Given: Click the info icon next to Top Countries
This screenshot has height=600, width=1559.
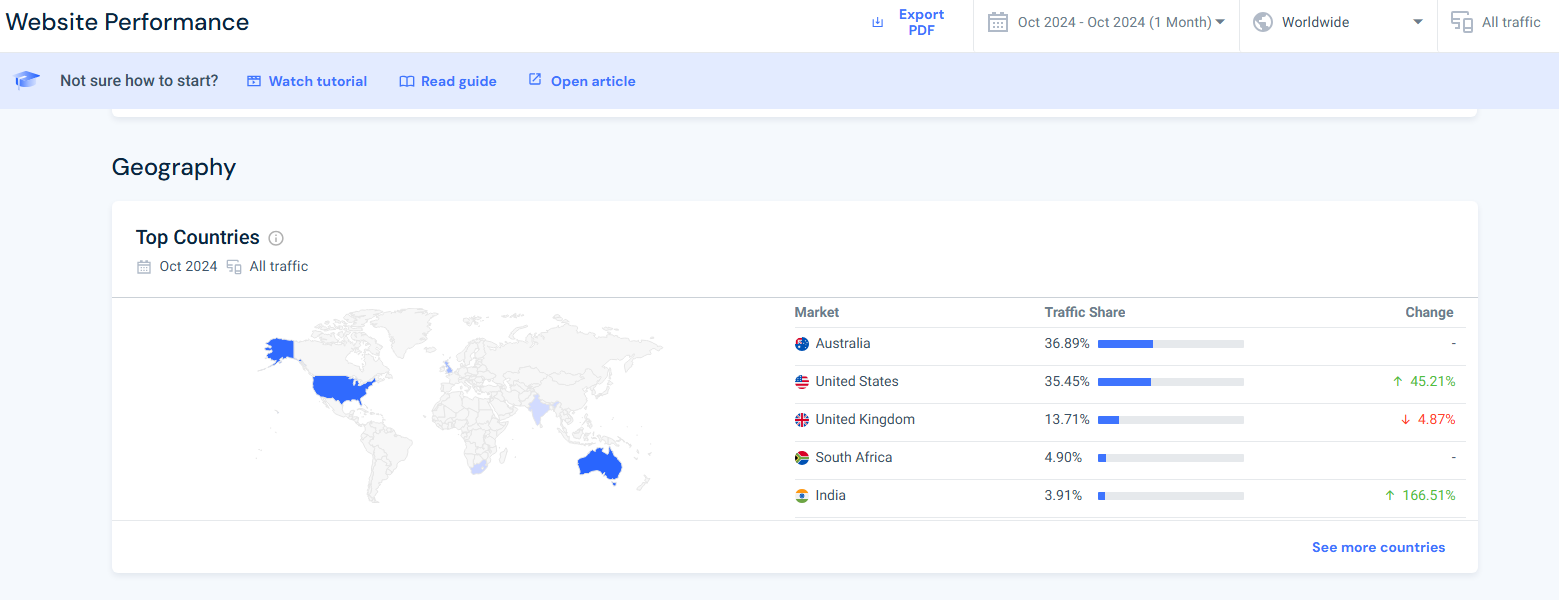Looking at the screenshot, I should [x=276, y=238].
